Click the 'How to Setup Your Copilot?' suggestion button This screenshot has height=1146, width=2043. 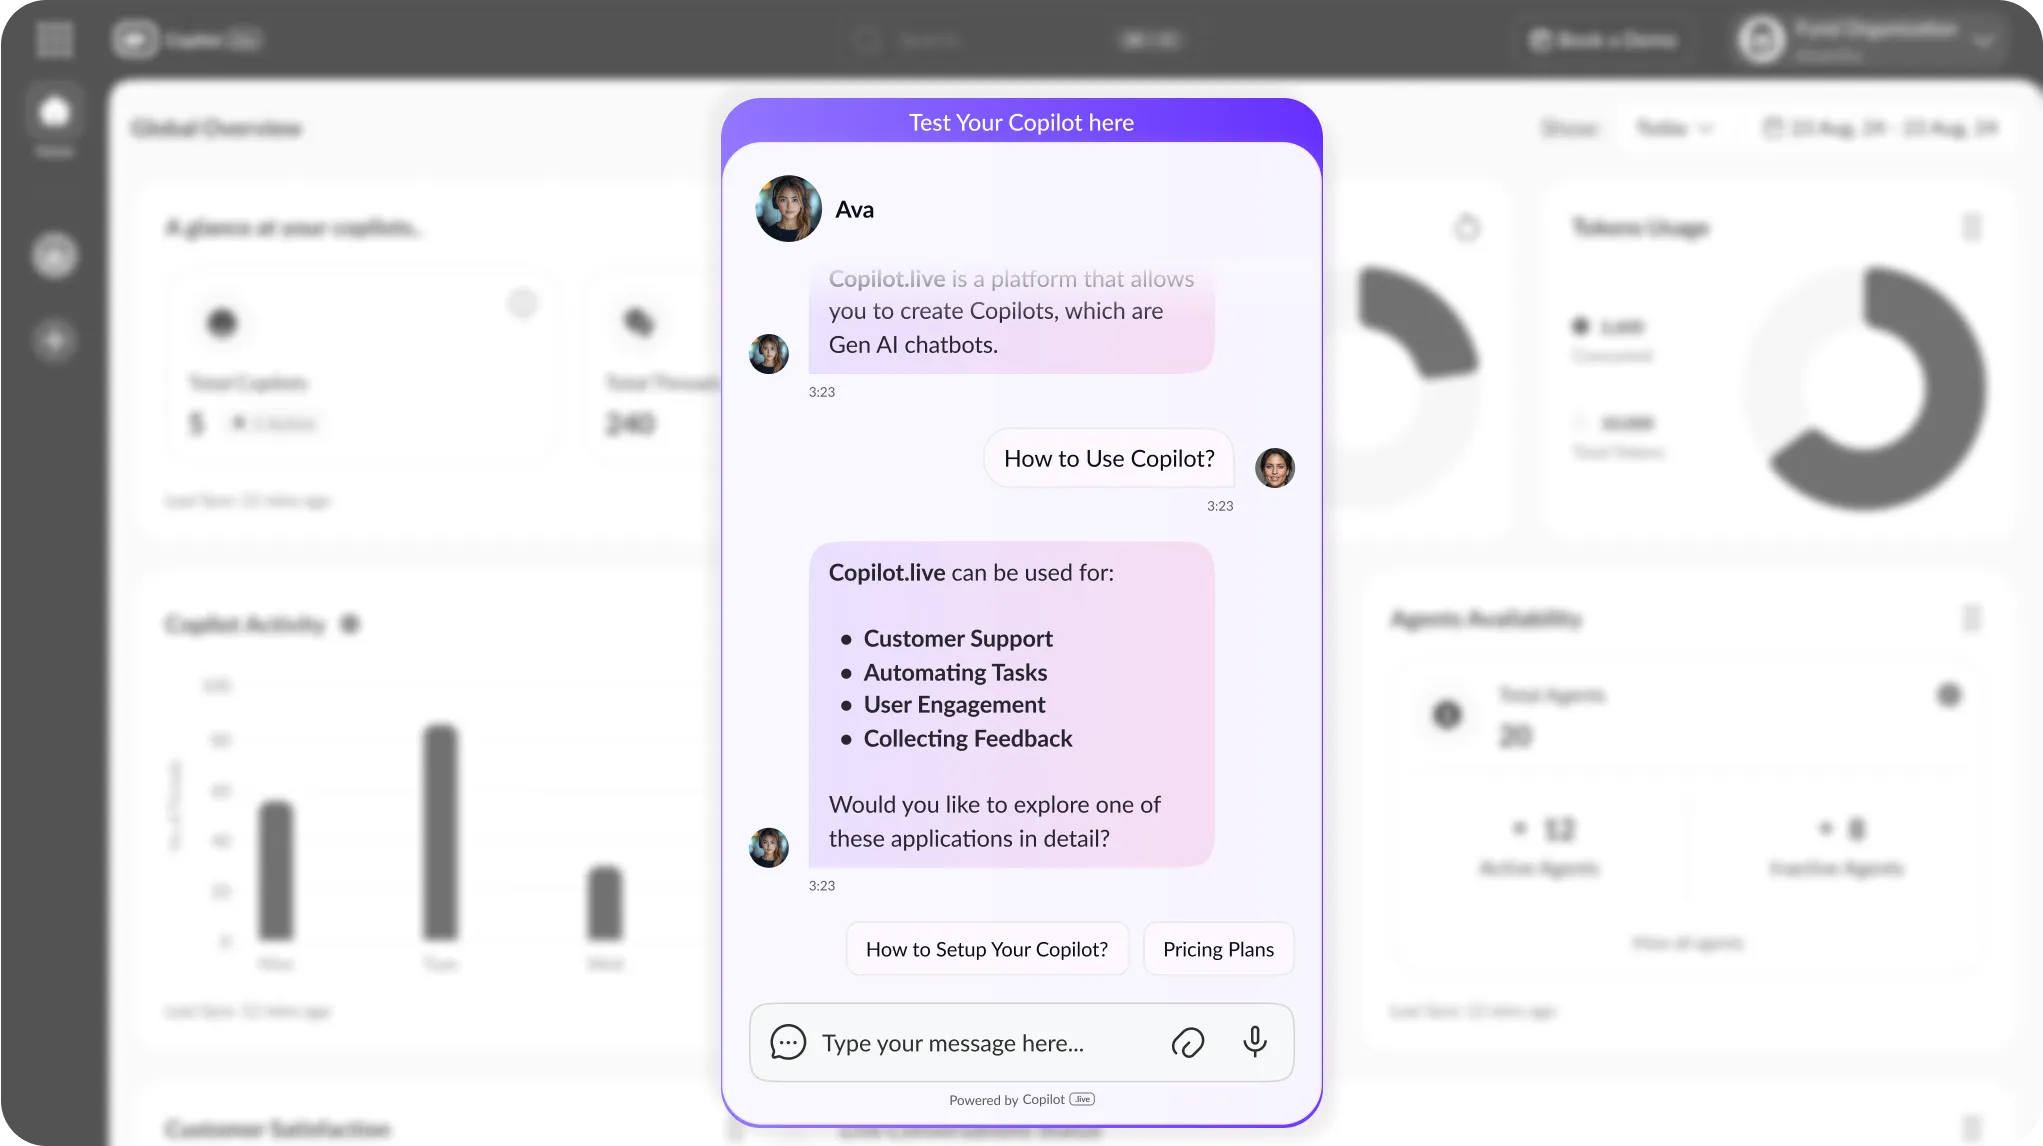point(986,948)
